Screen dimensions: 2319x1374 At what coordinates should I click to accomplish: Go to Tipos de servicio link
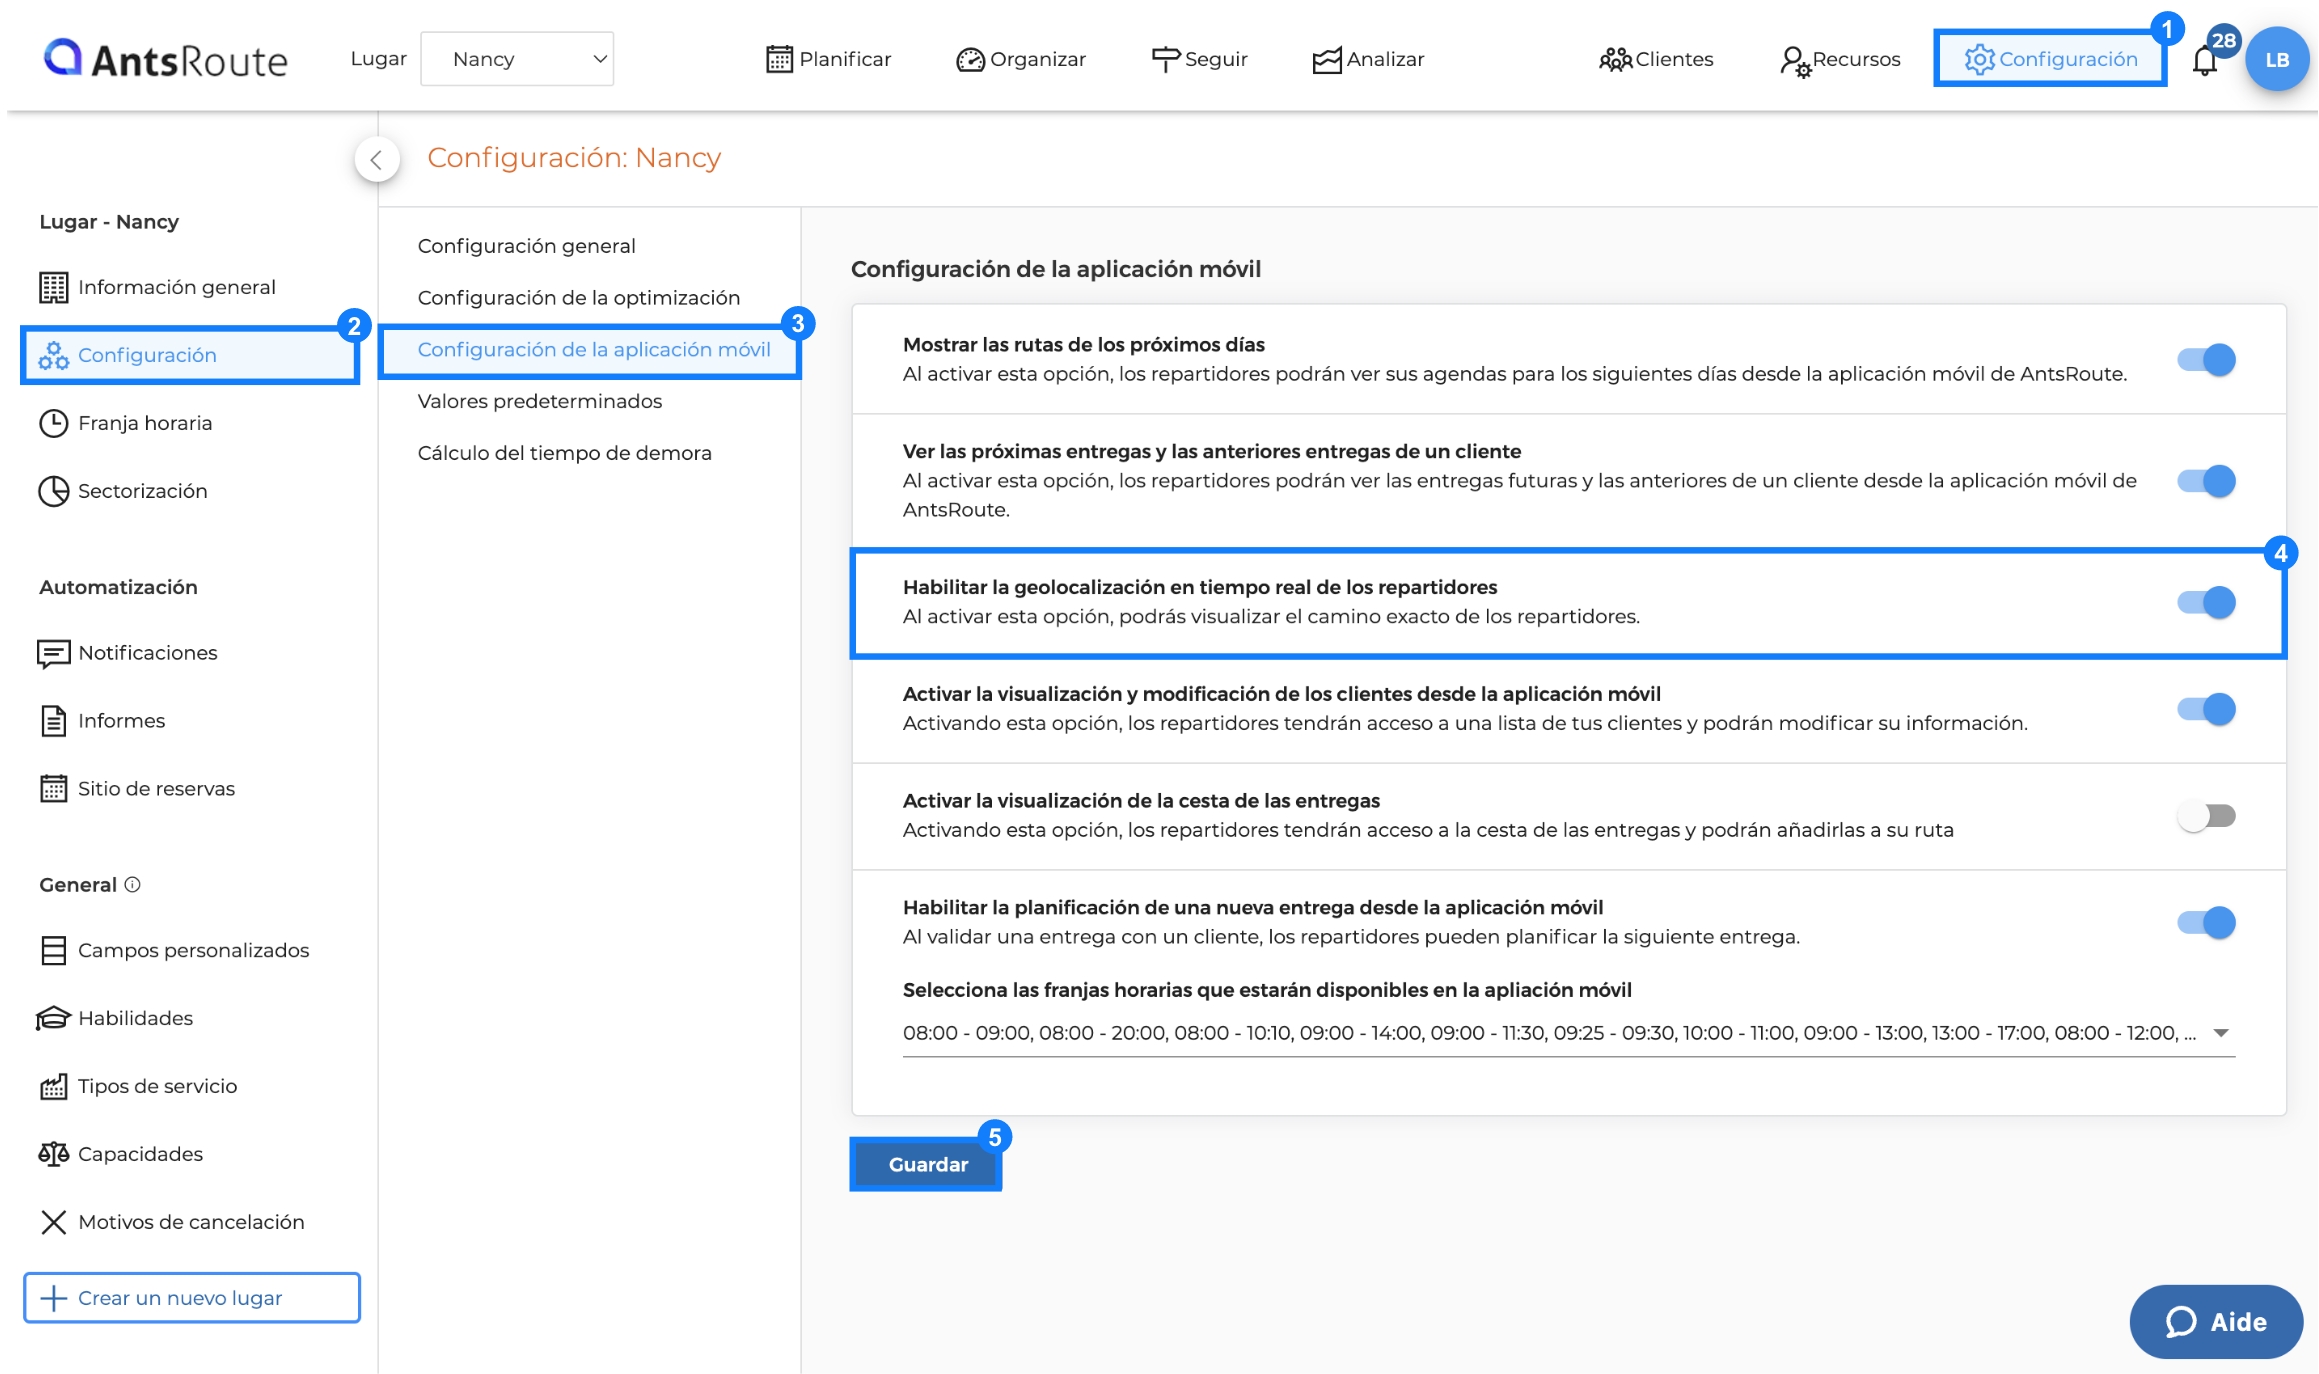tap(158, 1087)
